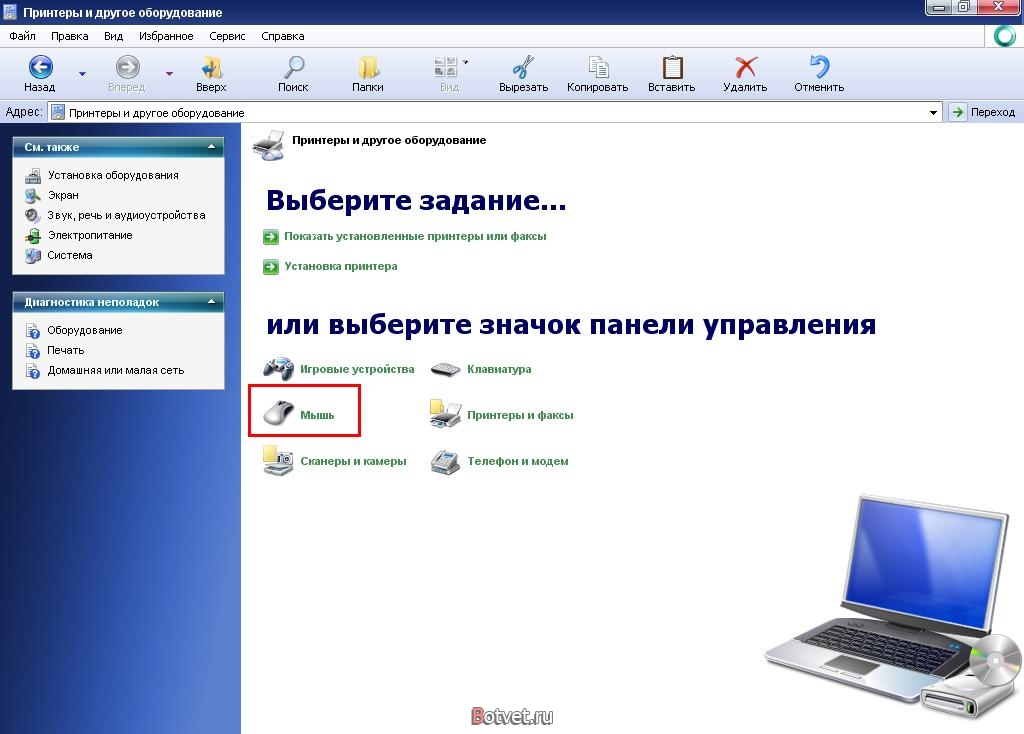This screenshot has width=1024, height=734.
Task: Open the Телефон и модем label
Action: click(x=518, y=461)
